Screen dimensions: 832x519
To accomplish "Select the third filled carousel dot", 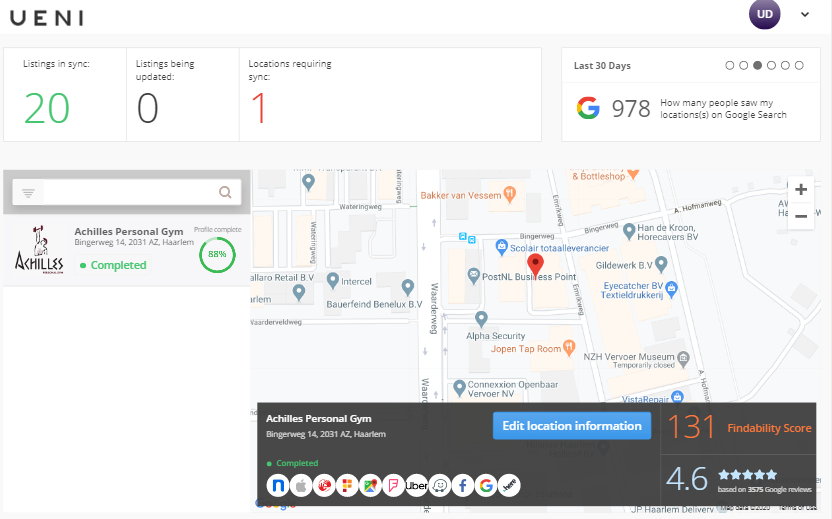I will pyautogui.click(x=757, y=65).
